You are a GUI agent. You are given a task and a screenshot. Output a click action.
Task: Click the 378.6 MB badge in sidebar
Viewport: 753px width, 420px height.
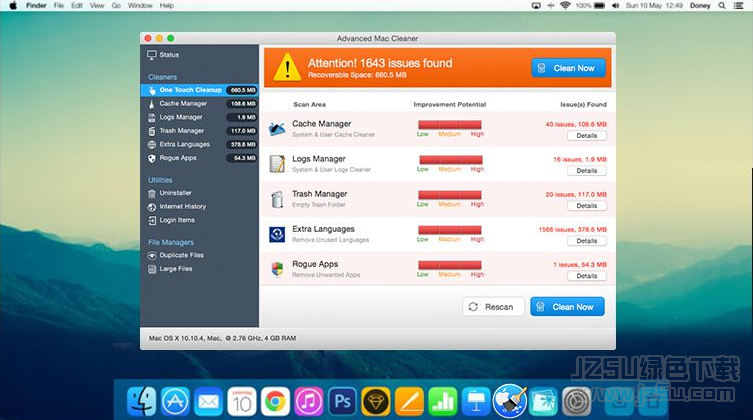click(243, 144)
